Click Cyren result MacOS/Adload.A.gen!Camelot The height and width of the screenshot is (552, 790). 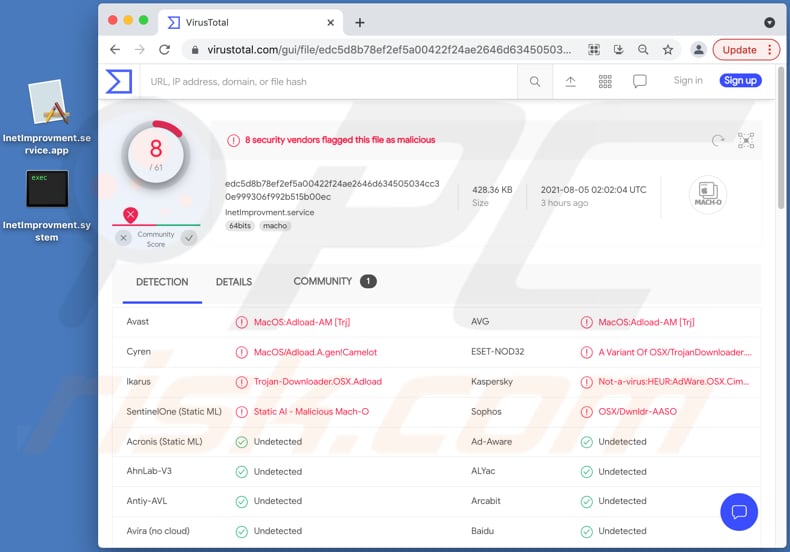coord(315,352)
